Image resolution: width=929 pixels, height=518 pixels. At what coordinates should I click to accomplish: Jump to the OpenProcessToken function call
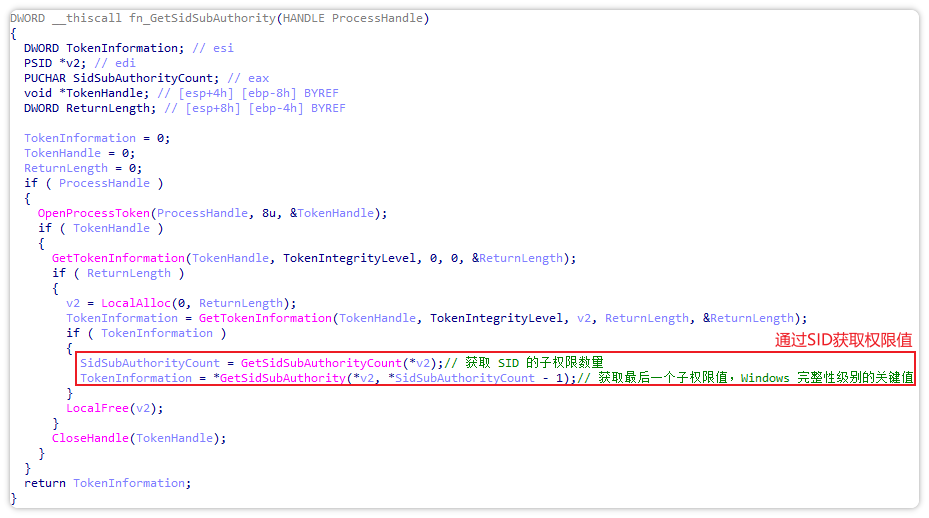[x=95, y=213]
